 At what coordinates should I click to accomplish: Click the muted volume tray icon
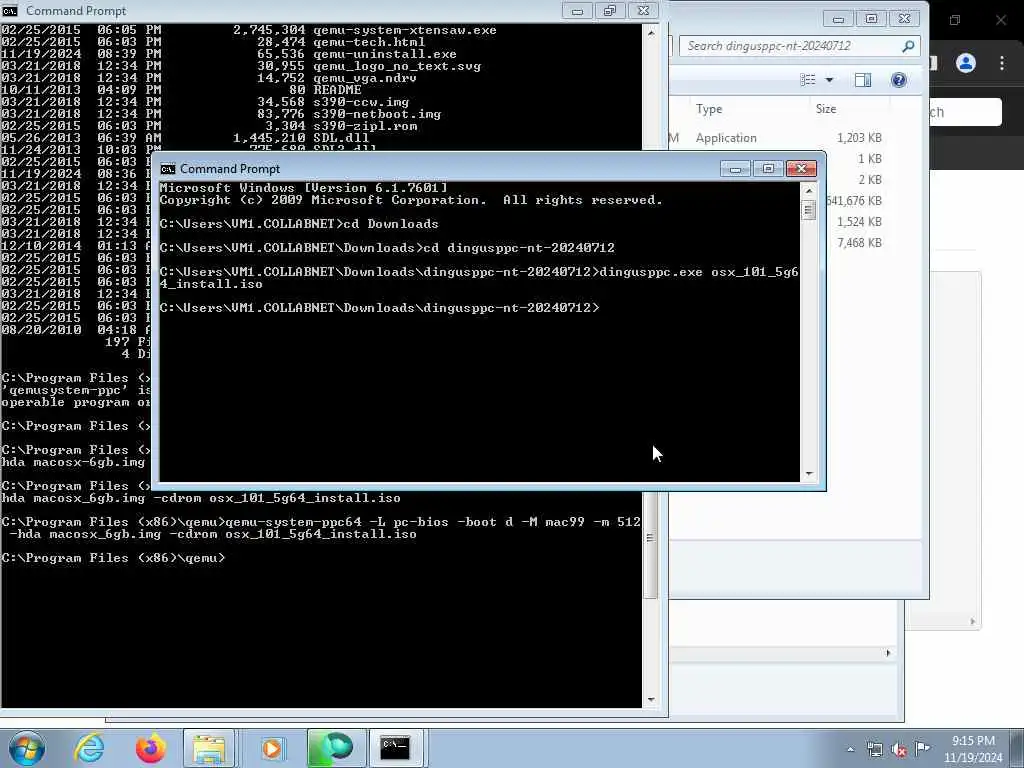pyautogui.click(x=899, y=750)
